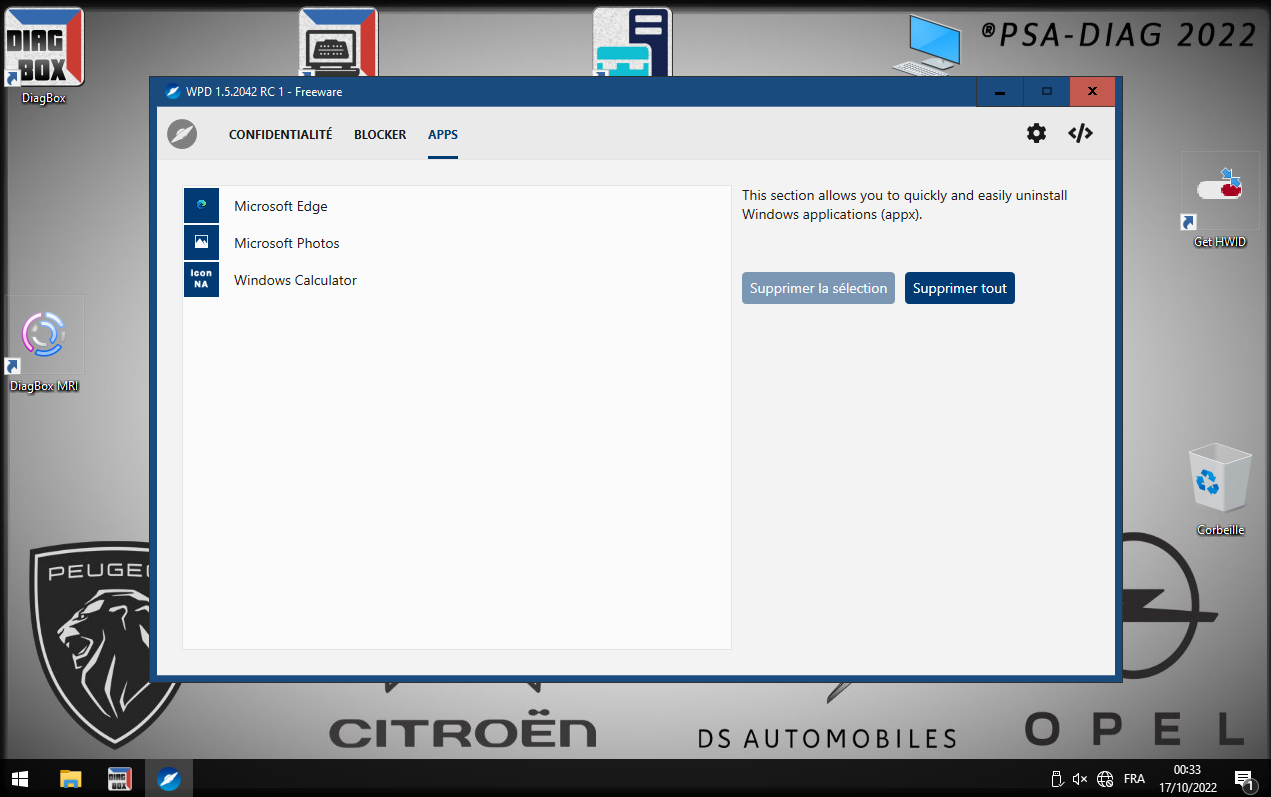Select the Microsoft Photos row label
1271x797 pixels.
tap(287, 243)
